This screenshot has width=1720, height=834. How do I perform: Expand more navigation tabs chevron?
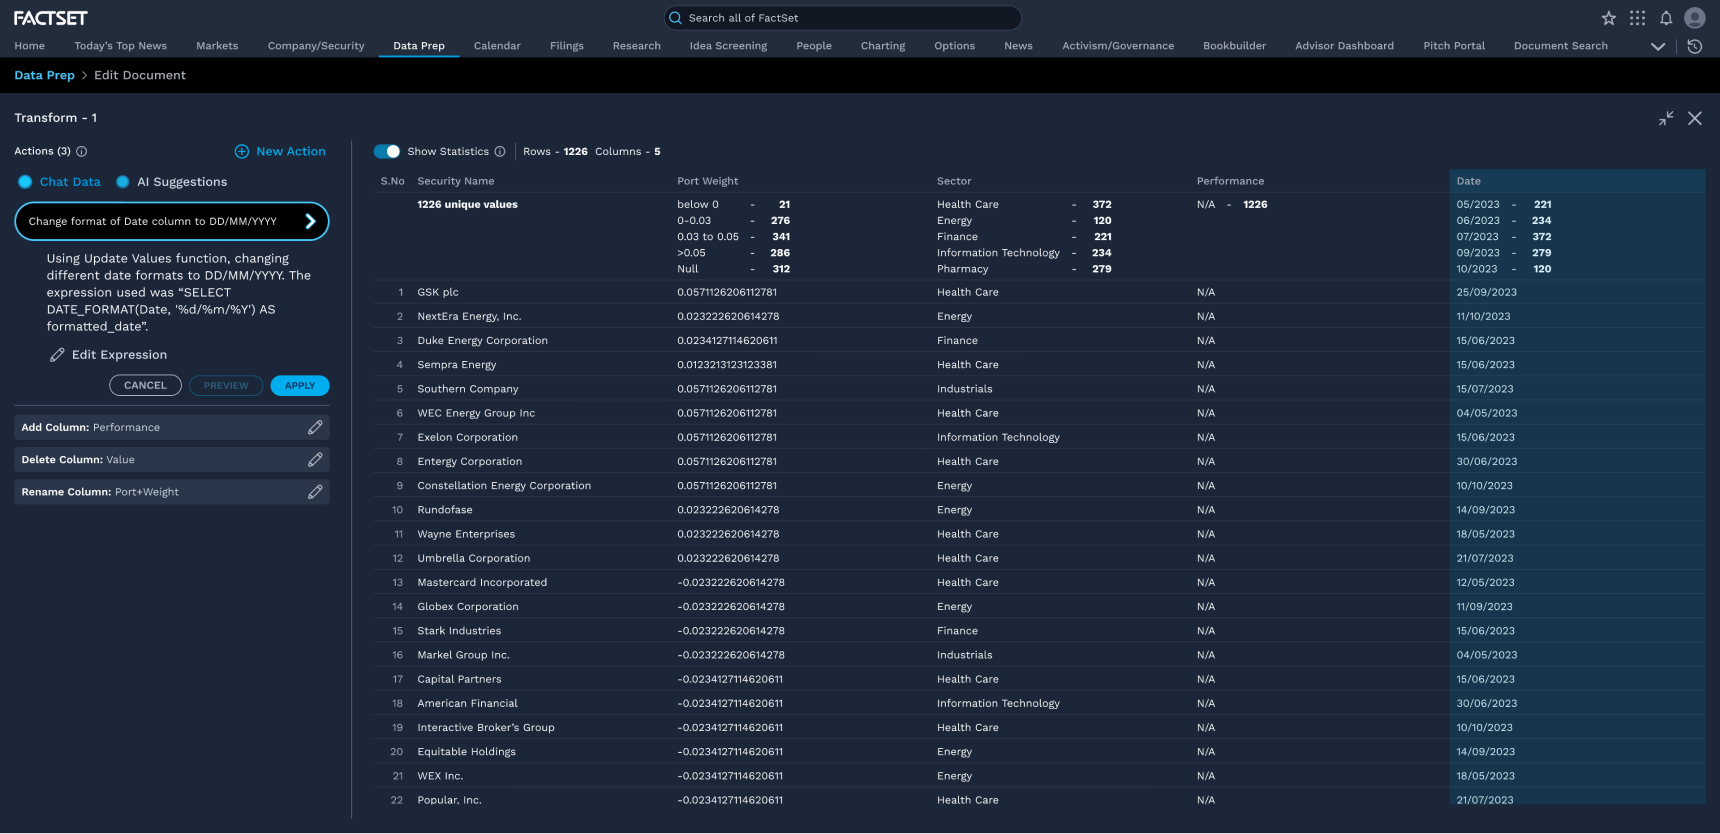pyautogui.click(x=1658, y=46)
